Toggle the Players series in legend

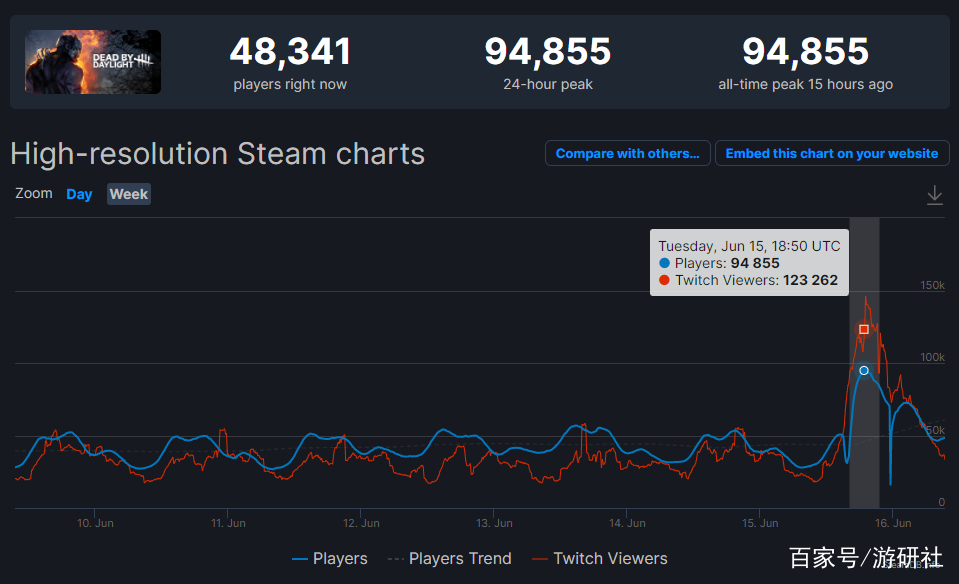coord(330,558)
